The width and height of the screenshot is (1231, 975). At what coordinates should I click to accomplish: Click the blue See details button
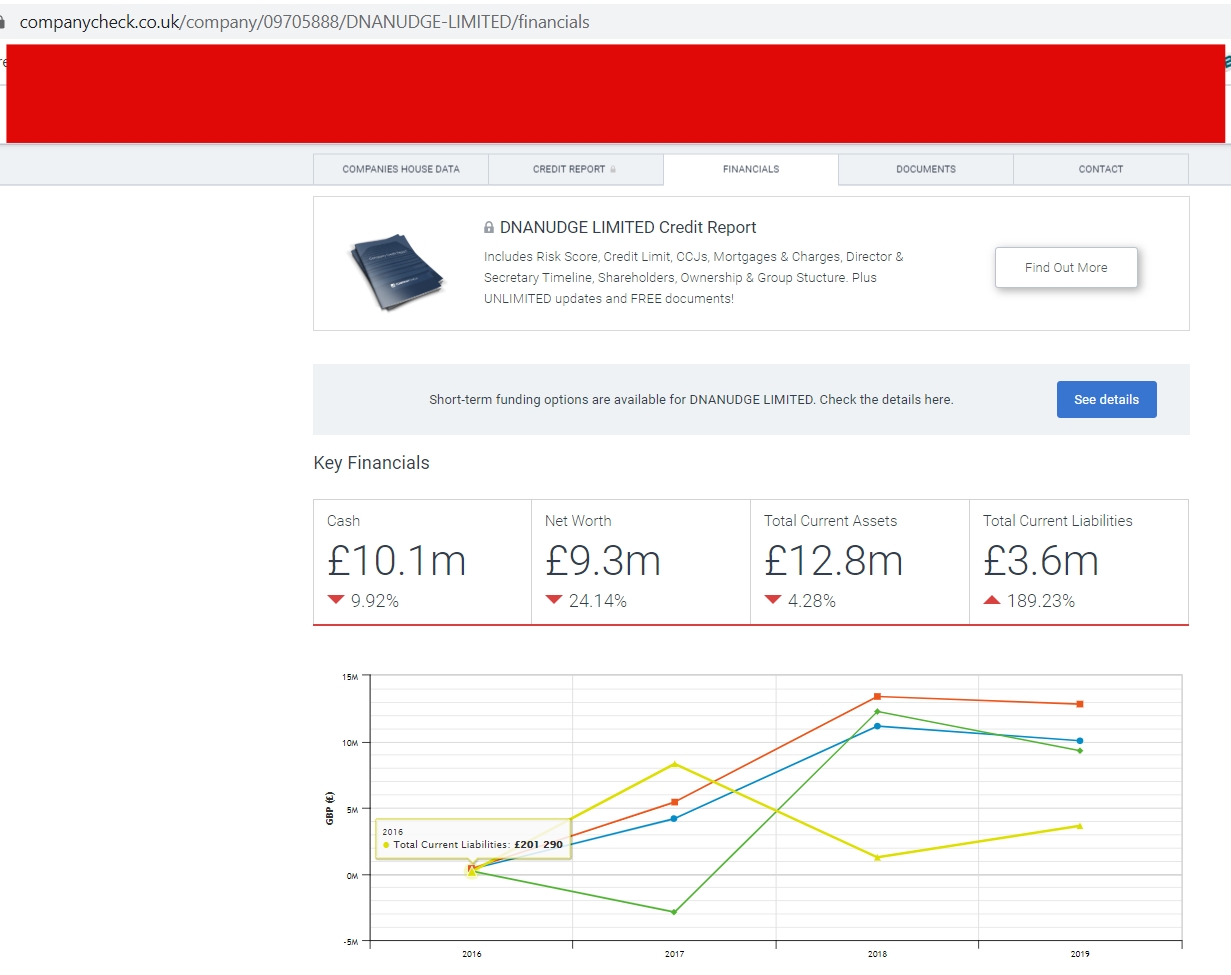pos(1106,399)
